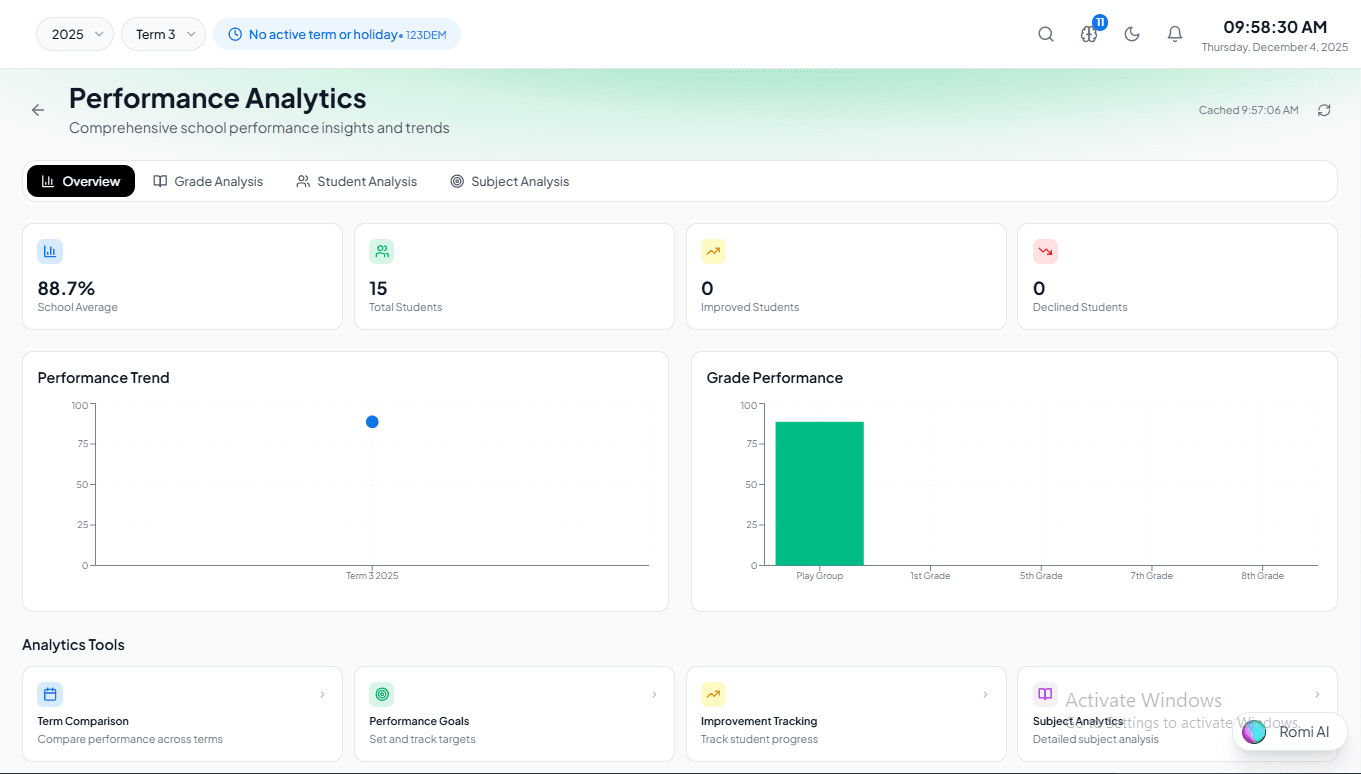
Task: Select the students icon on Total Students card
Action: coord(381,251)
